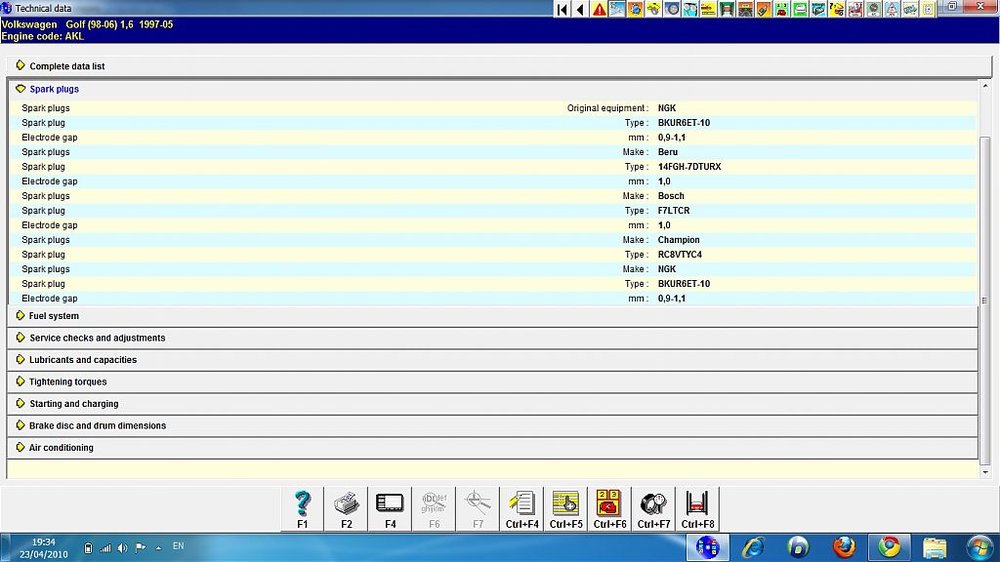
Task: Select the EN language indicator in tray
Action: point(178,546)
